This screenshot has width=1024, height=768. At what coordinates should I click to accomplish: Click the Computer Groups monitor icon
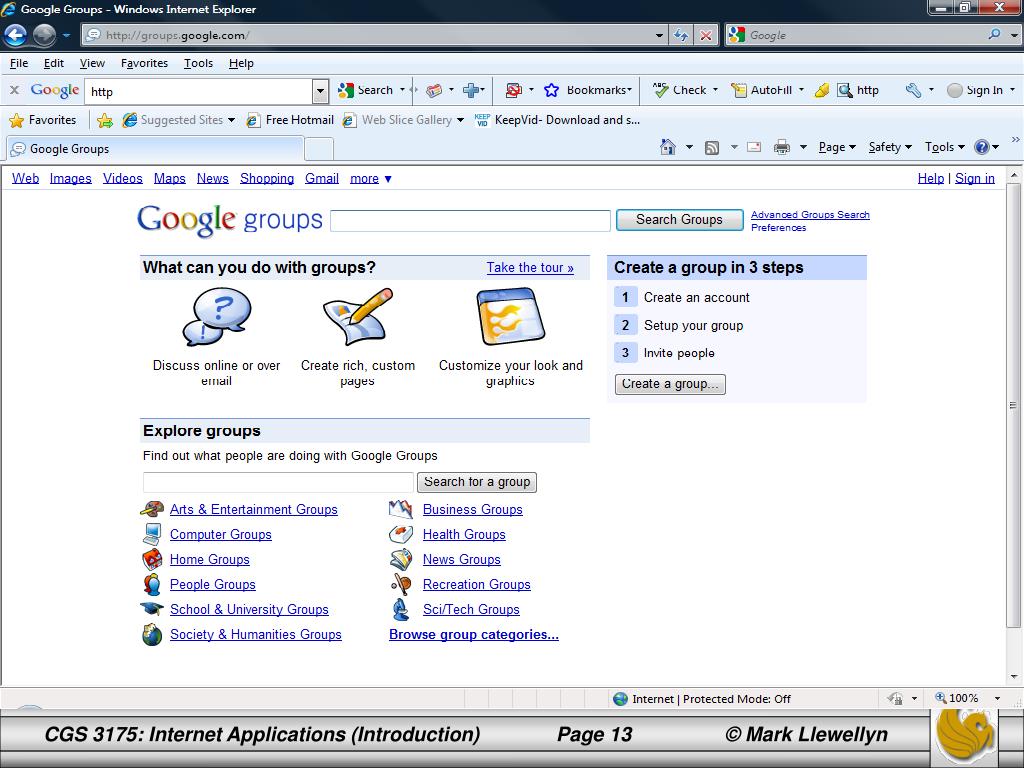(x=152, y=534)
